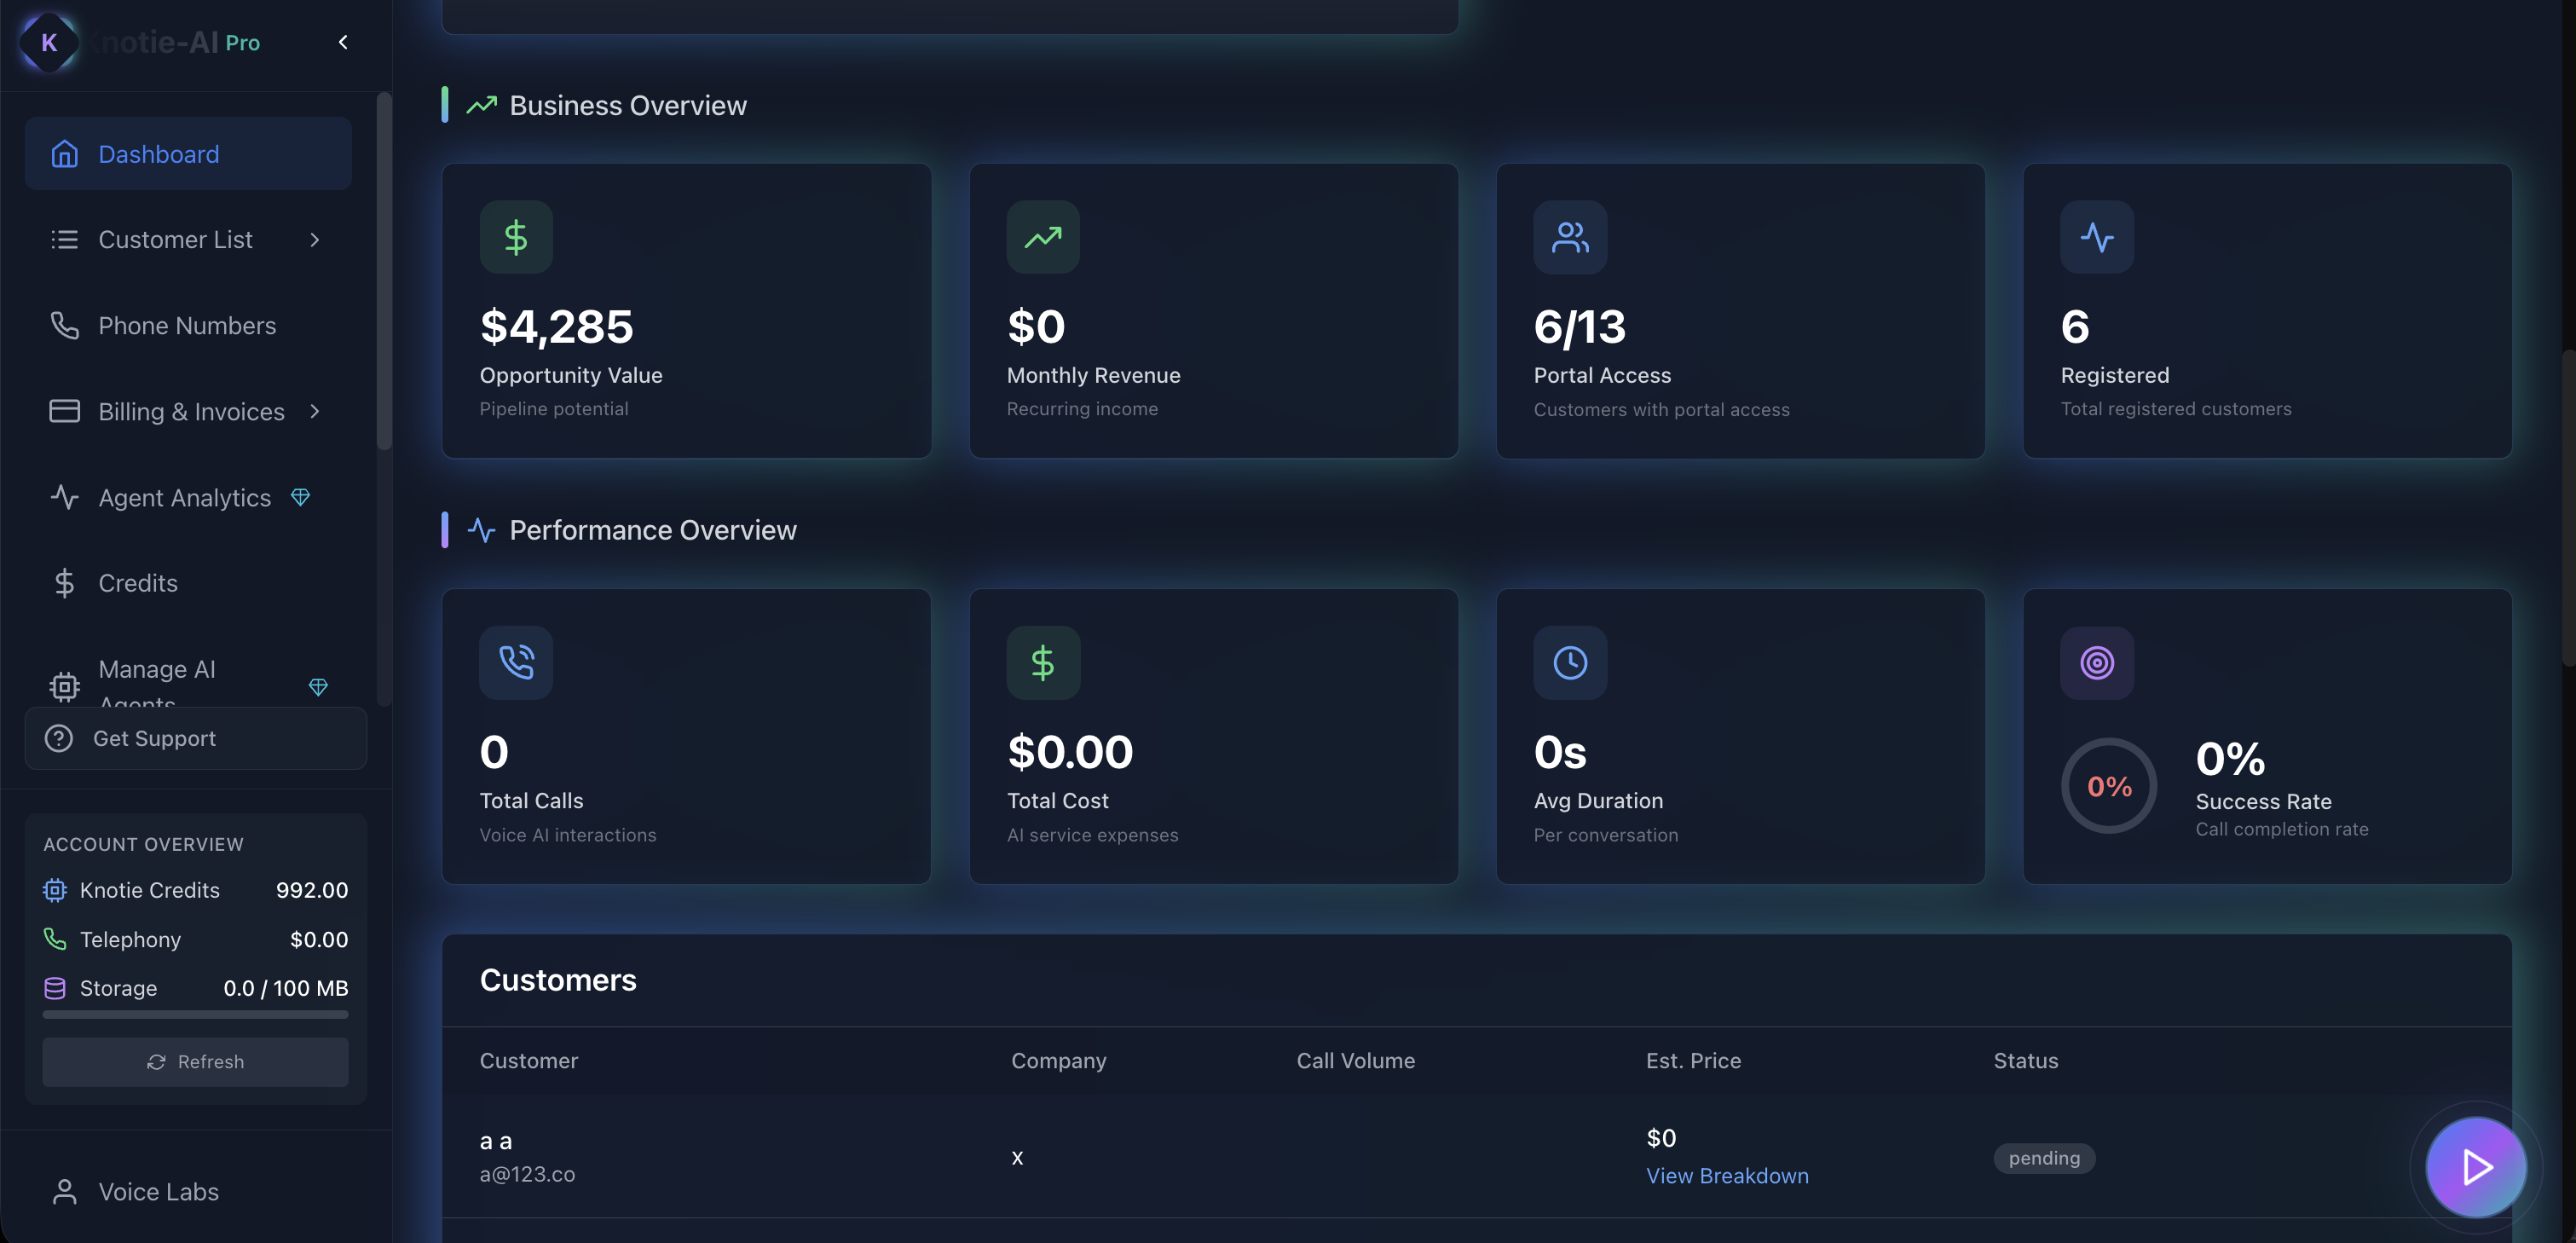2576x1243 pixels.
Task: Refresh the account overview
Action: point(196,1062)
